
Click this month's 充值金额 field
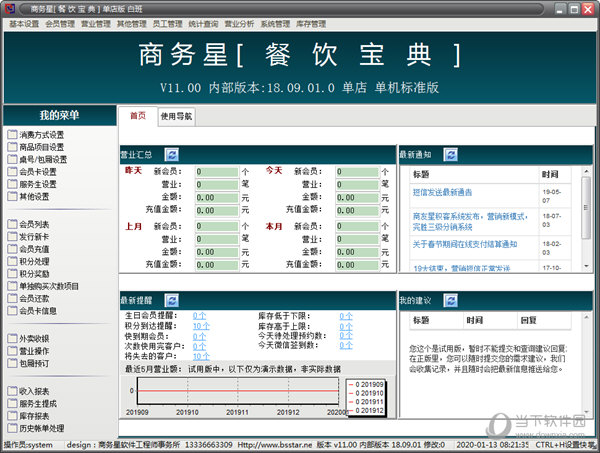coord(357,265)
